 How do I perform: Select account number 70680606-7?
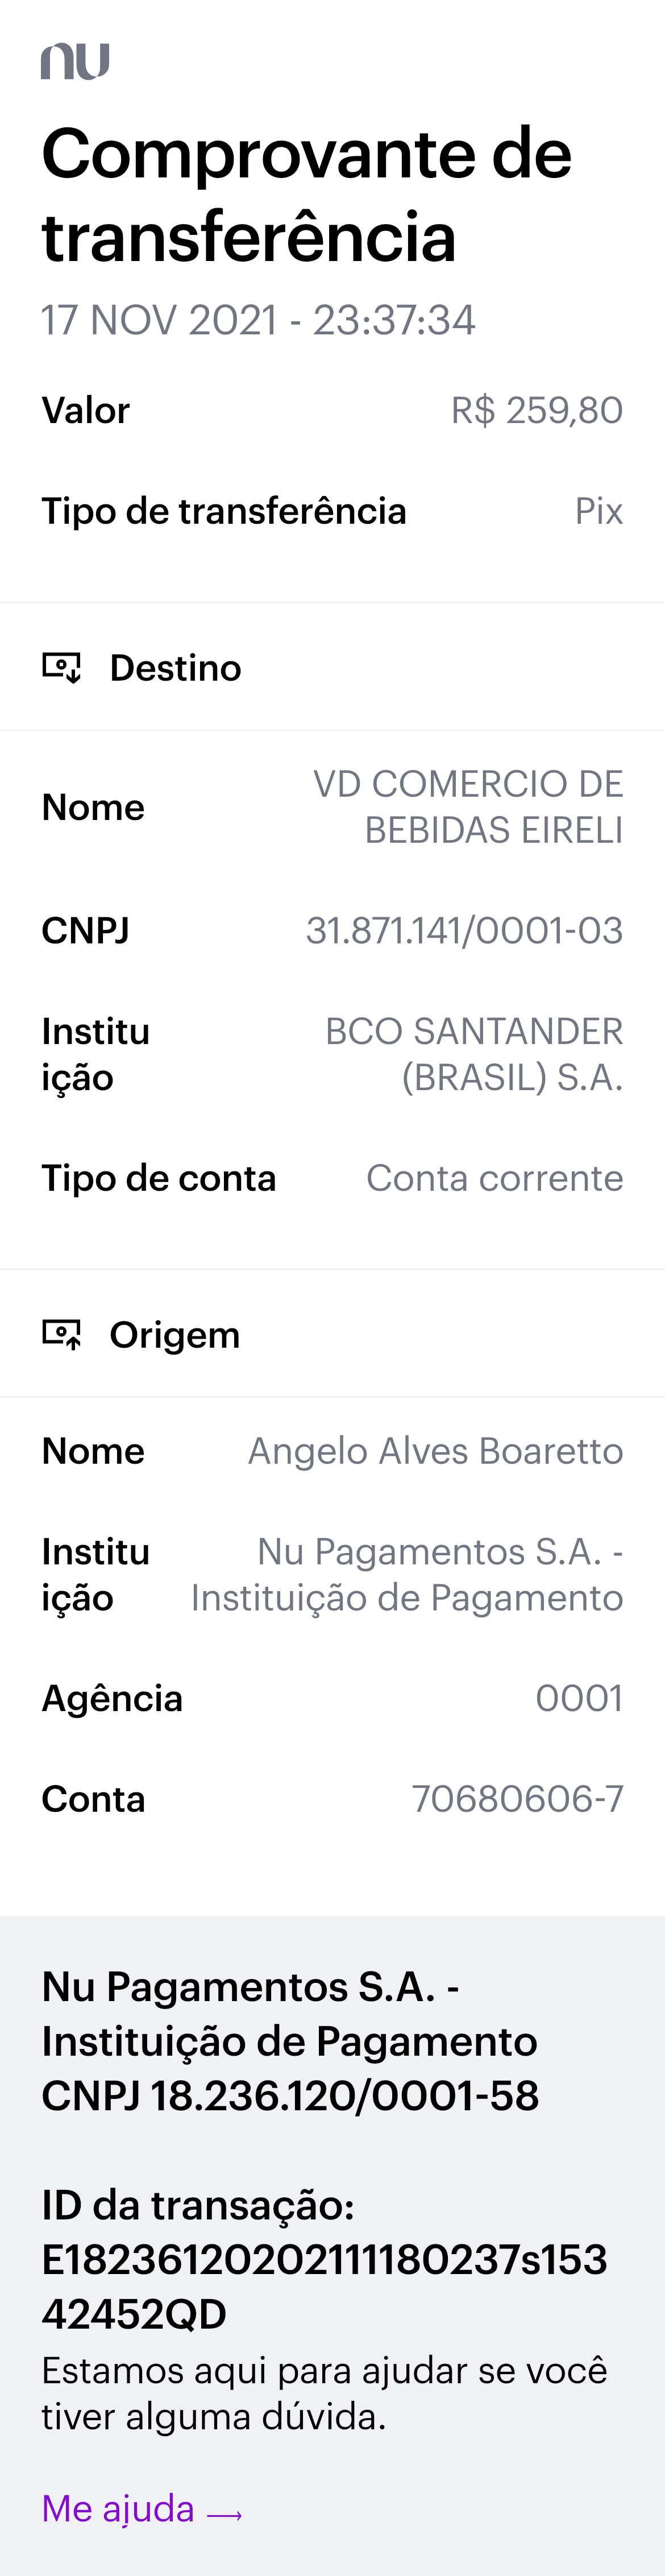tap(517, 1799)
